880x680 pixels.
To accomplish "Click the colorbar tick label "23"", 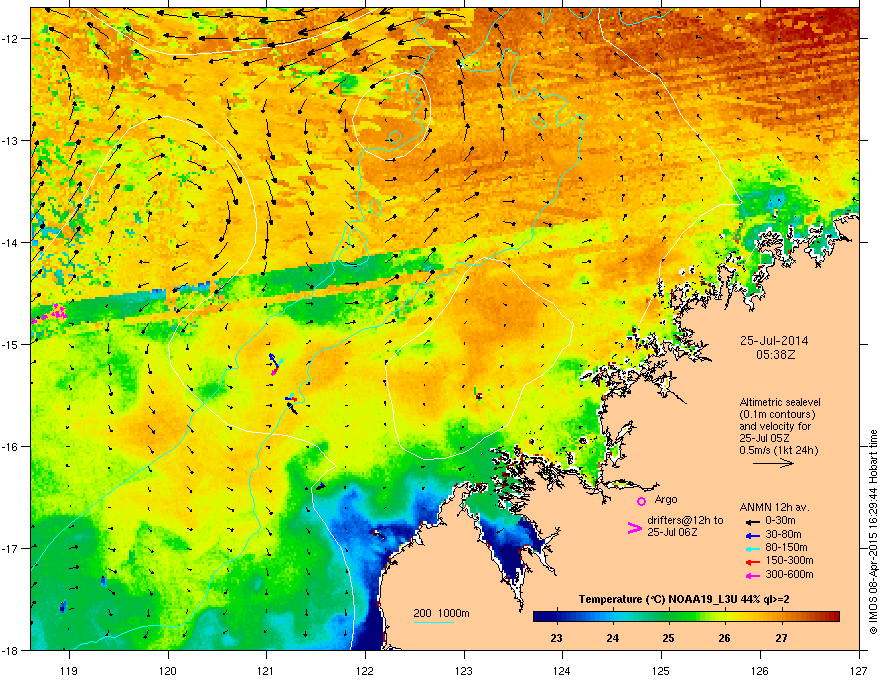I will [x=556, y=638].
